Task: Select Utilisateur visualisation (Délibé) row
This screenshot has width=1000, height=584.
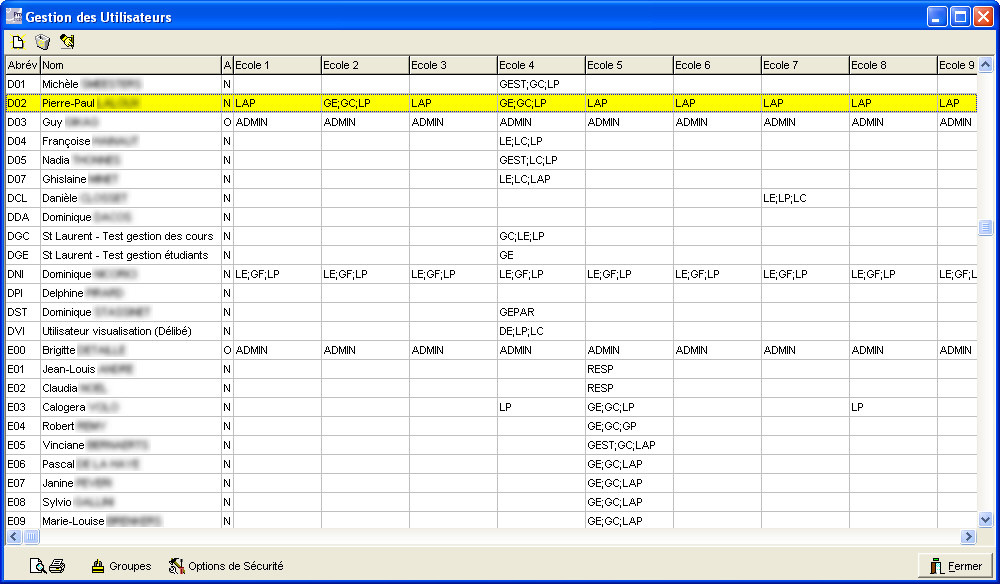Action: (x=491, y=331)
